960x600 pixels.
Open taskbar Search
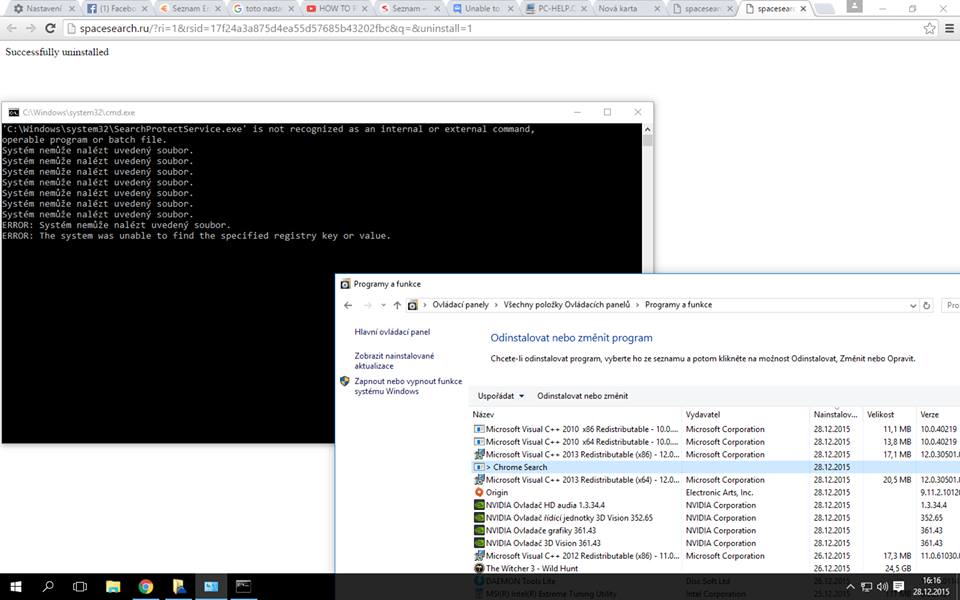click(48, 587)
